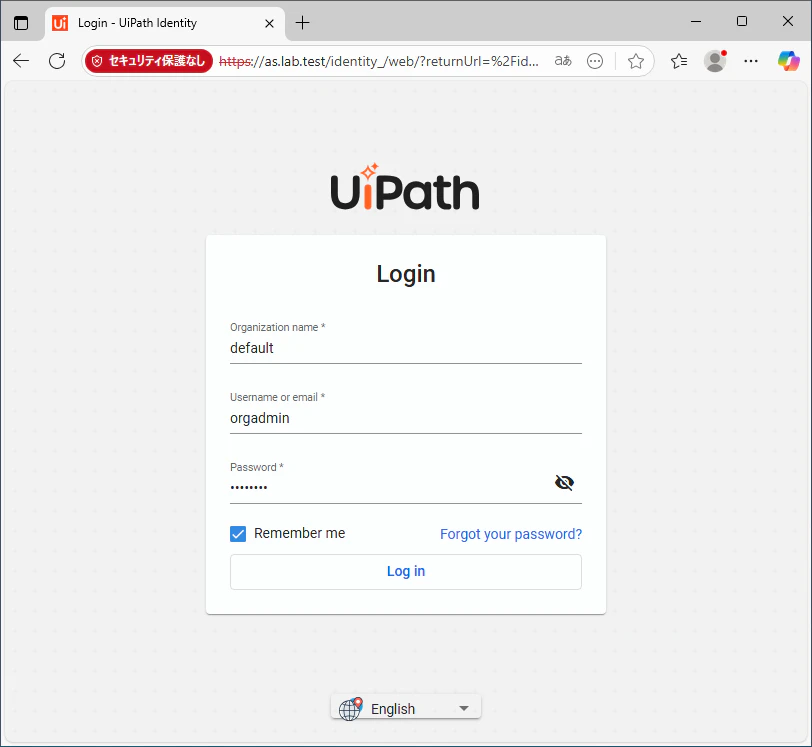Click the Remember me label
Viewport: 812px width, 747px height.
299,533
